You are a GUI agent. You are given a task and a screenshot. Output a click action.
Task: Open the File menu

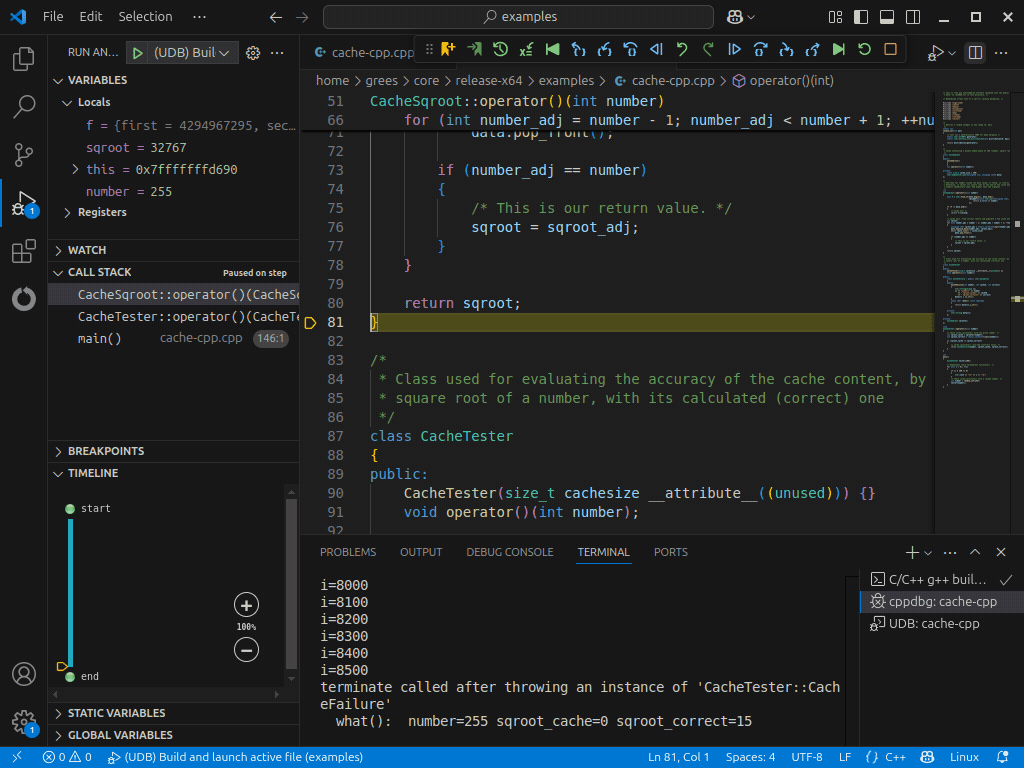(53, 16)
